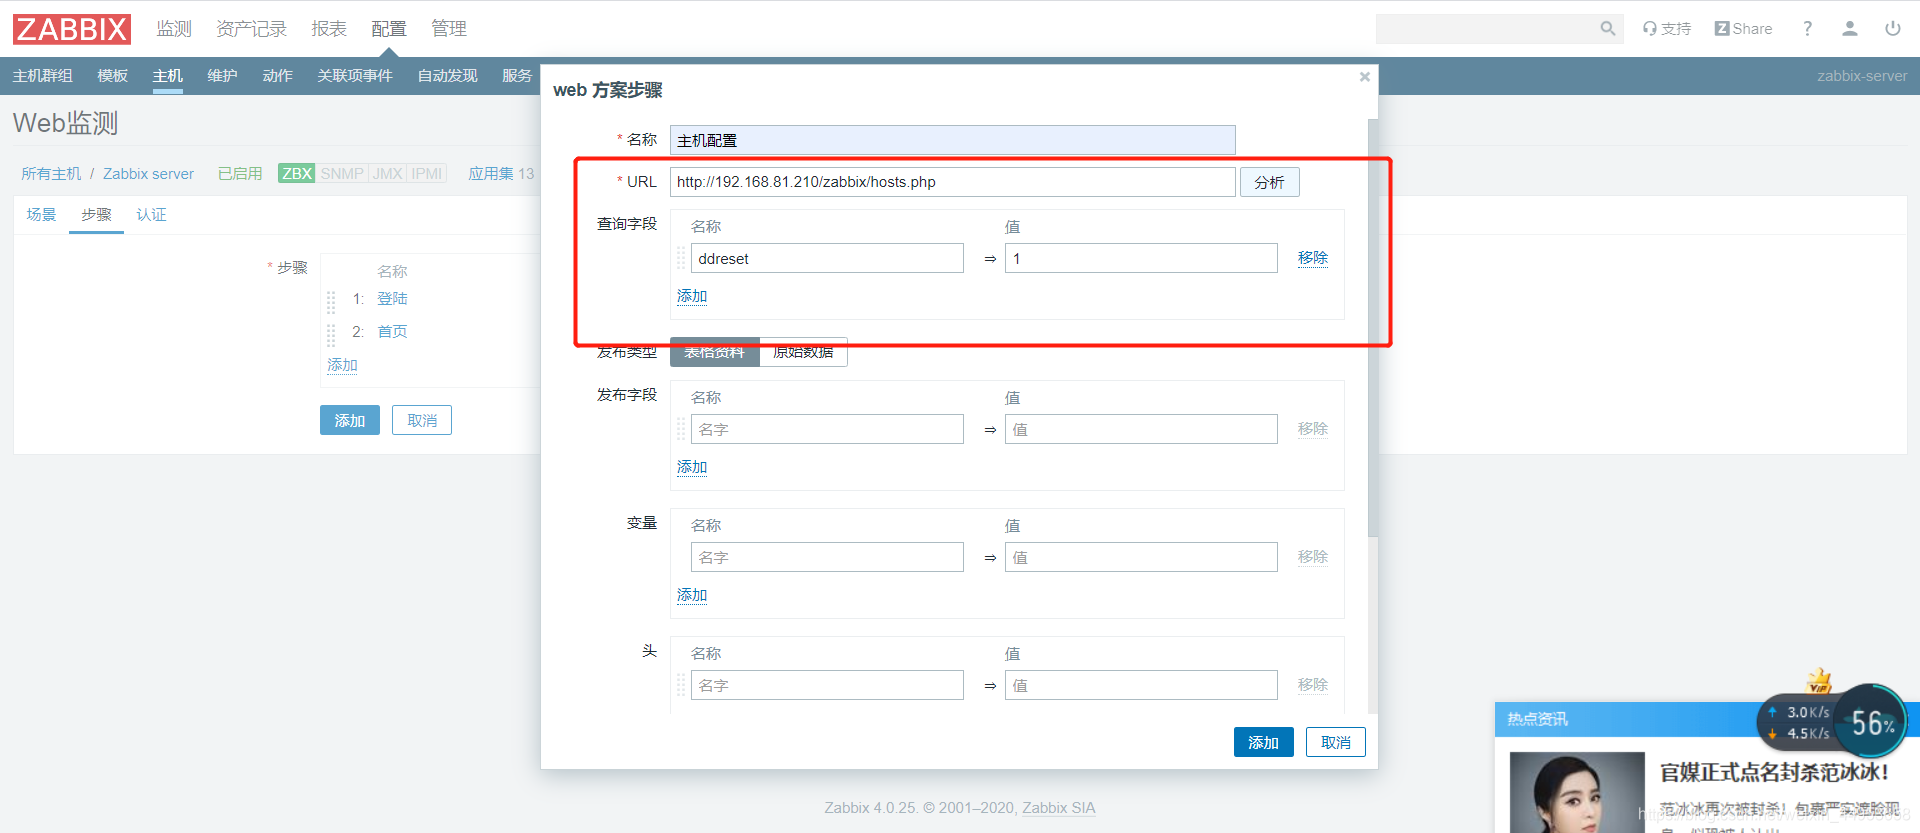Screen dimensions: 1920x833
Task: Click the search magnifier icon
Action: point(1607,29)
